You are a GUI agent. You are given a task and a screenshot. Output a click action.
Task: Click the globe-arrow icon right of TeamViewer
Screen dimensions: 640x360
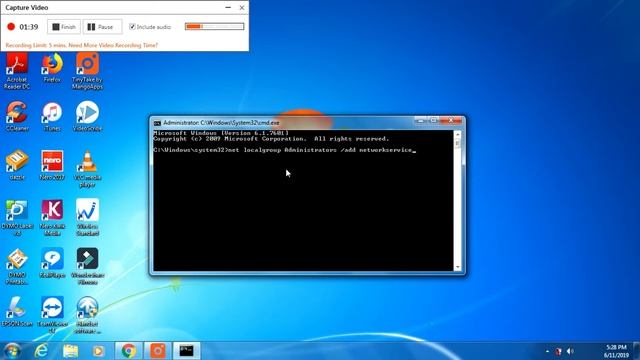pos(87,315)
